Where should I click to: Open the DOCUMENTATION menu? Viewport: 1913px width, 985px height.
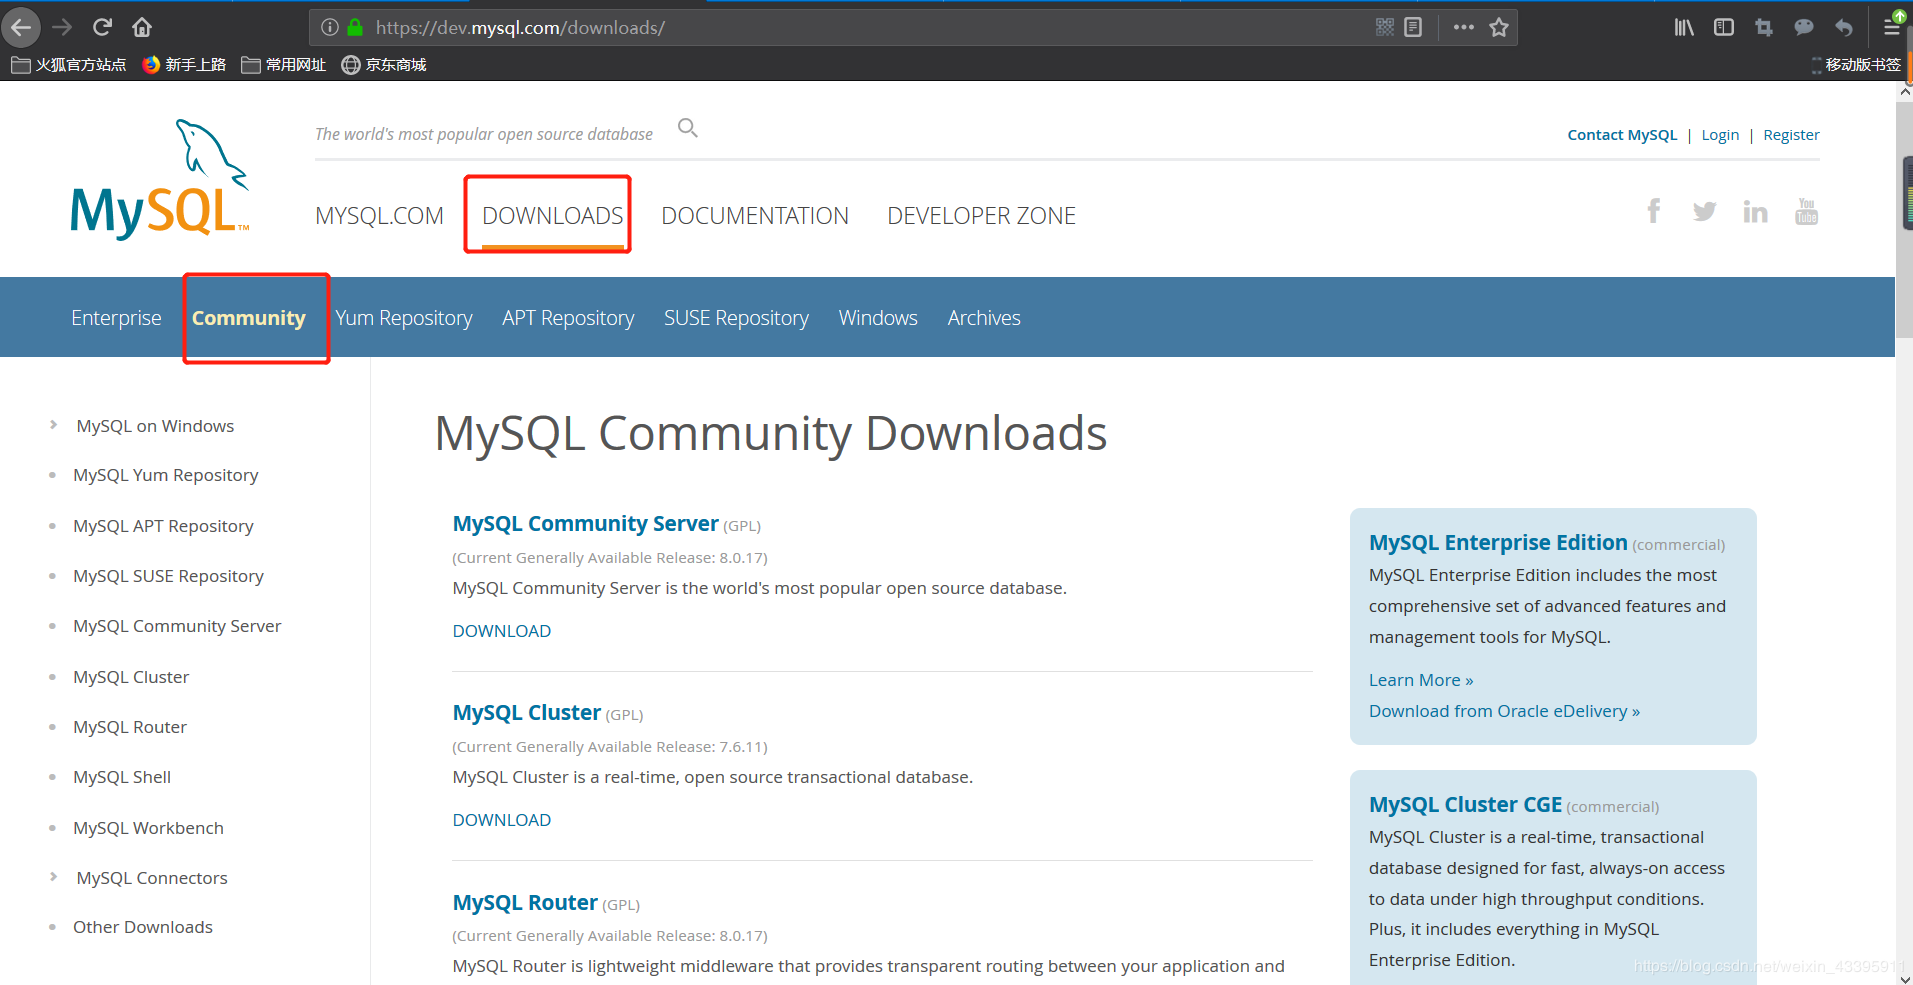click(755, 215)
